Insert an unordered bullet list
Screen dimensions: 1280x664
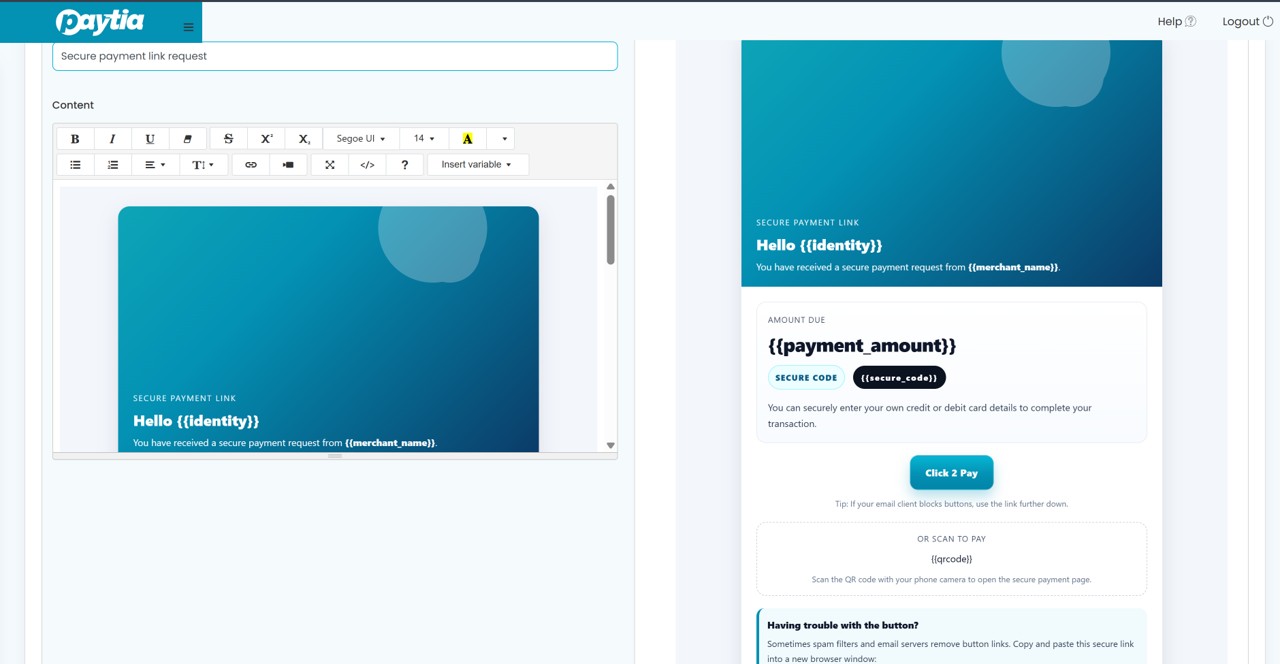pos(75,165)
